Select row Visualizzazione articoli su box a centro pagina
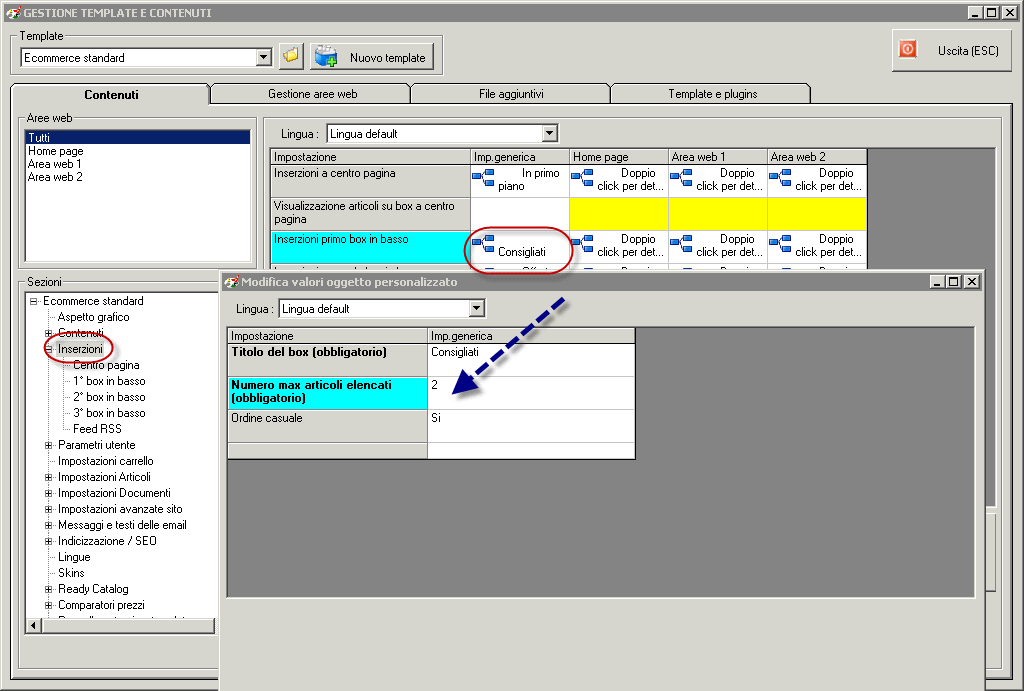The image size is (1024, 691). pos(370,214)
